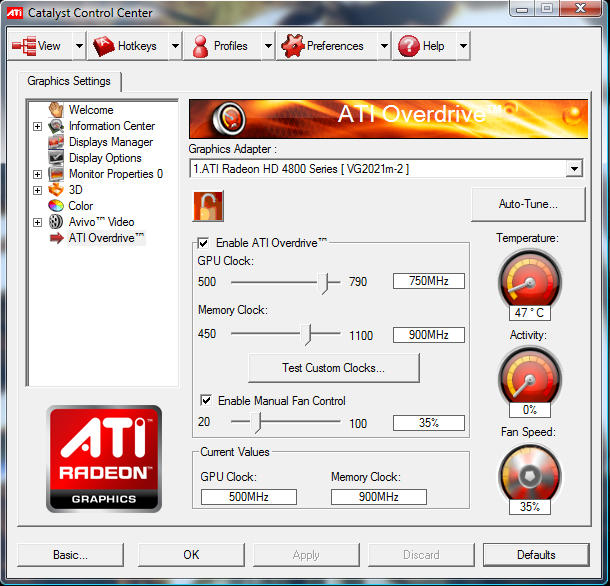
Task: Click the Information Center icon
Action: point(57,126)
